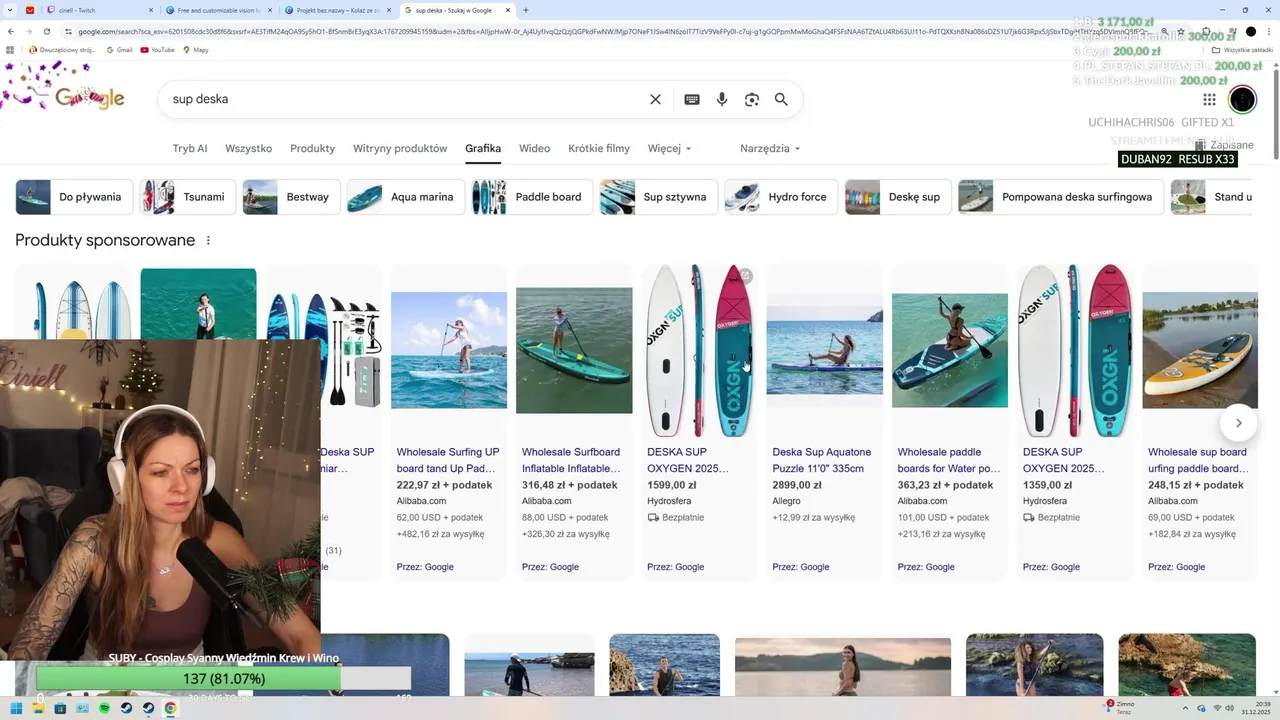Open the sponsored products three-dot options
This screenshot has width=1280, height=720.
[208, 240]
